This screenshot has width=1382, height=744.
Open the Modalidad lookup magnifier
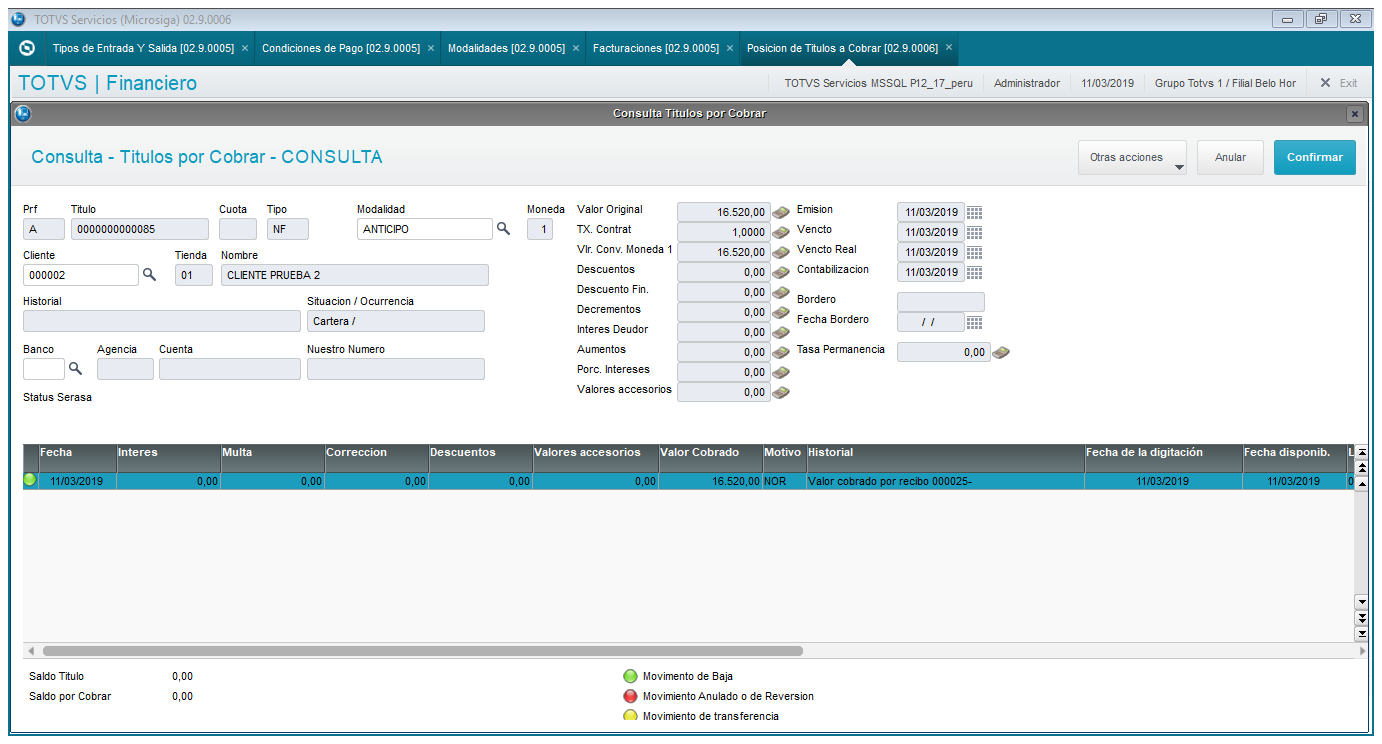[503, 229]
